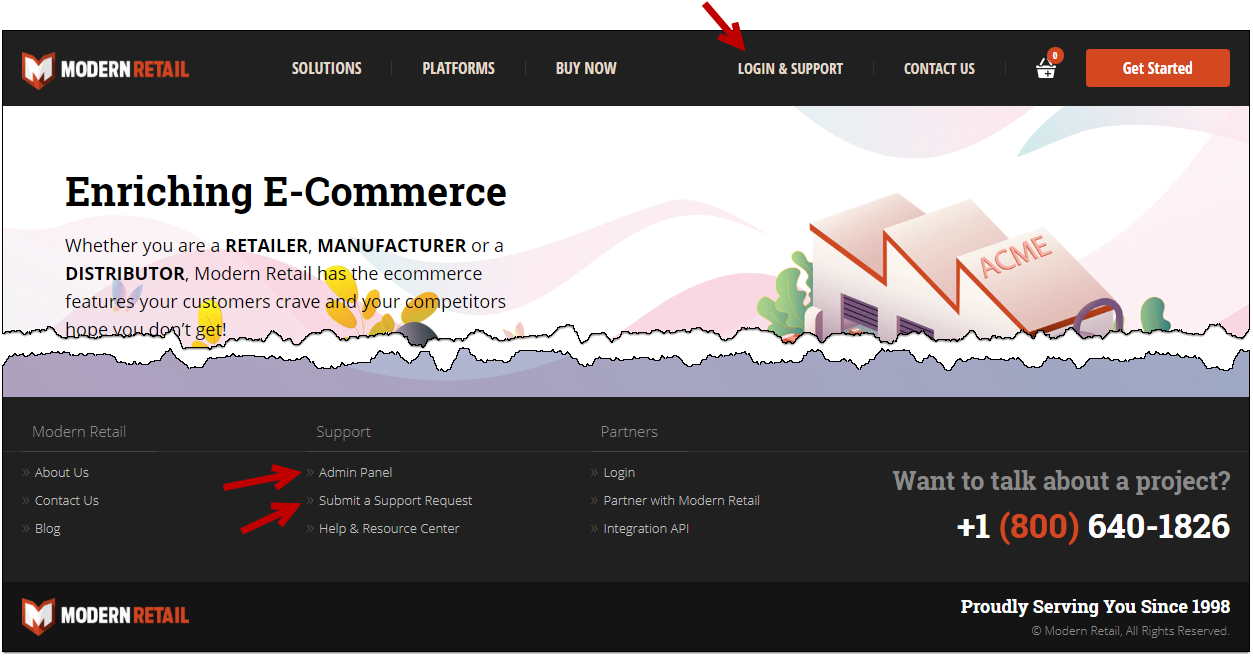Viewport: 1253px width, 657px height.
Task: Click Submit a Support Request link
Action: click(x=395, y=500)
